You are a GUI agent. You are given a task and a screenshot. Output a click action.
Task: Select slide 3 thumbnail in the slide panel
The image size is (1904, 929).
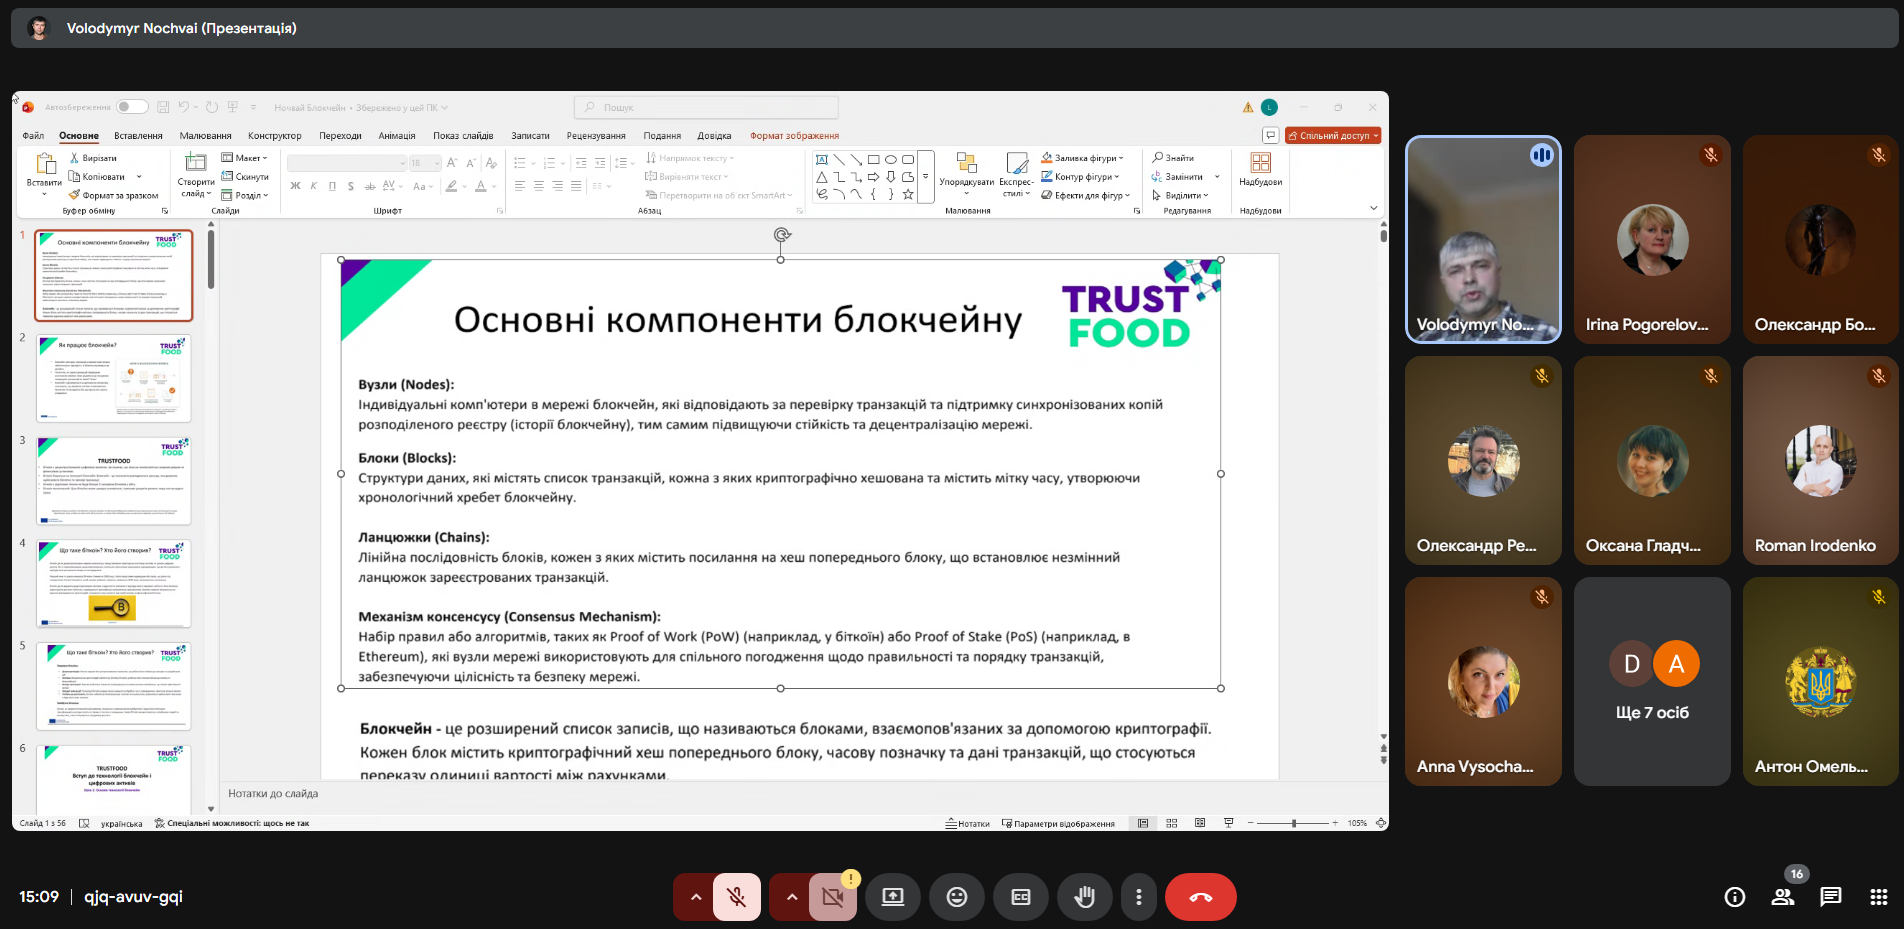click(x=113, y=480)
